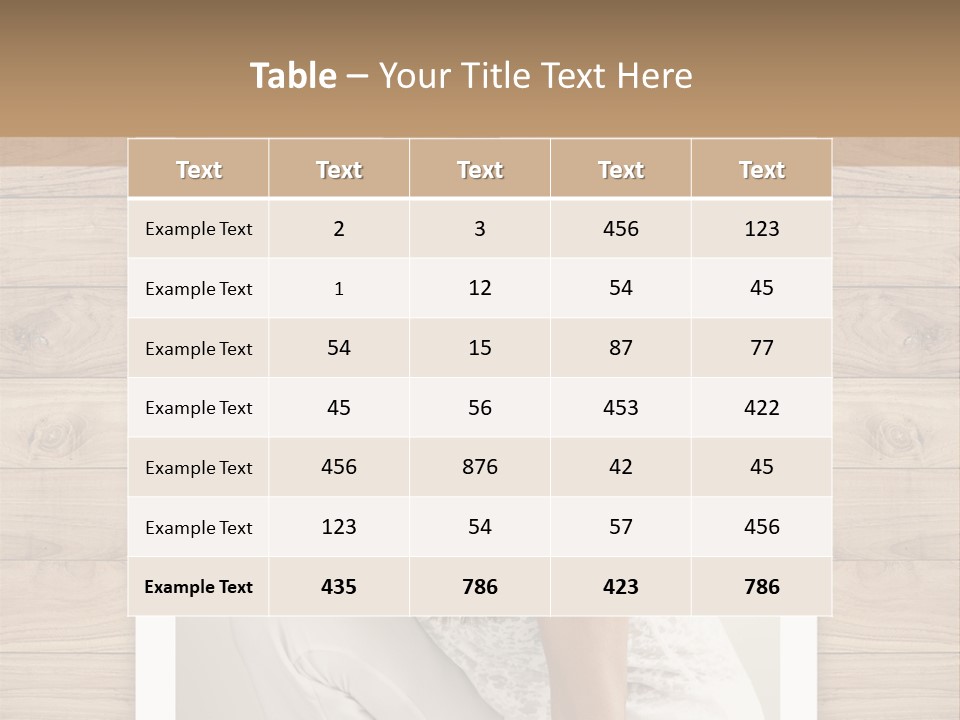Viewport: 960px width, 720px height.
Task: Select the first column header 'Text' cell
Action: click(198, 170)
